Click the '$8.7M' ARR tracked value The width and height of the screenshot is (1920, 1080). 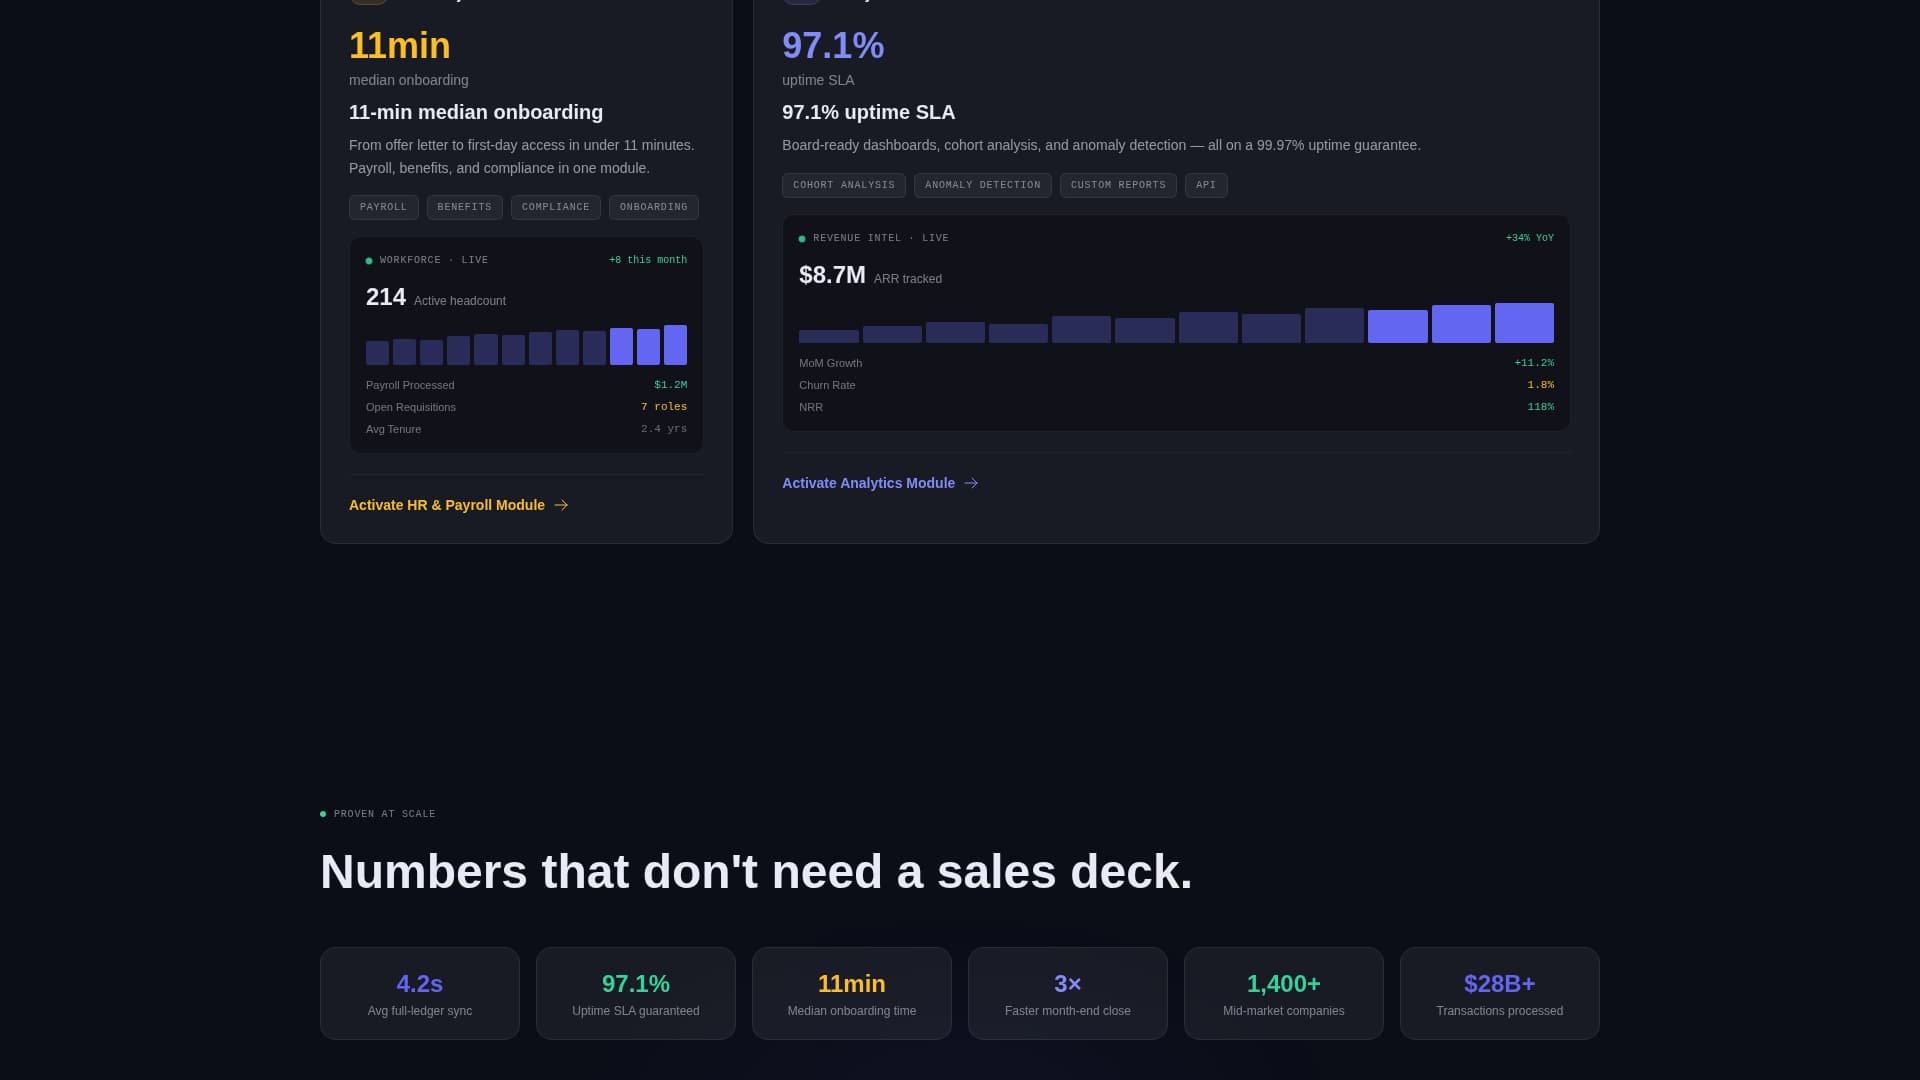pyautogui.click(x=832, y=275)
